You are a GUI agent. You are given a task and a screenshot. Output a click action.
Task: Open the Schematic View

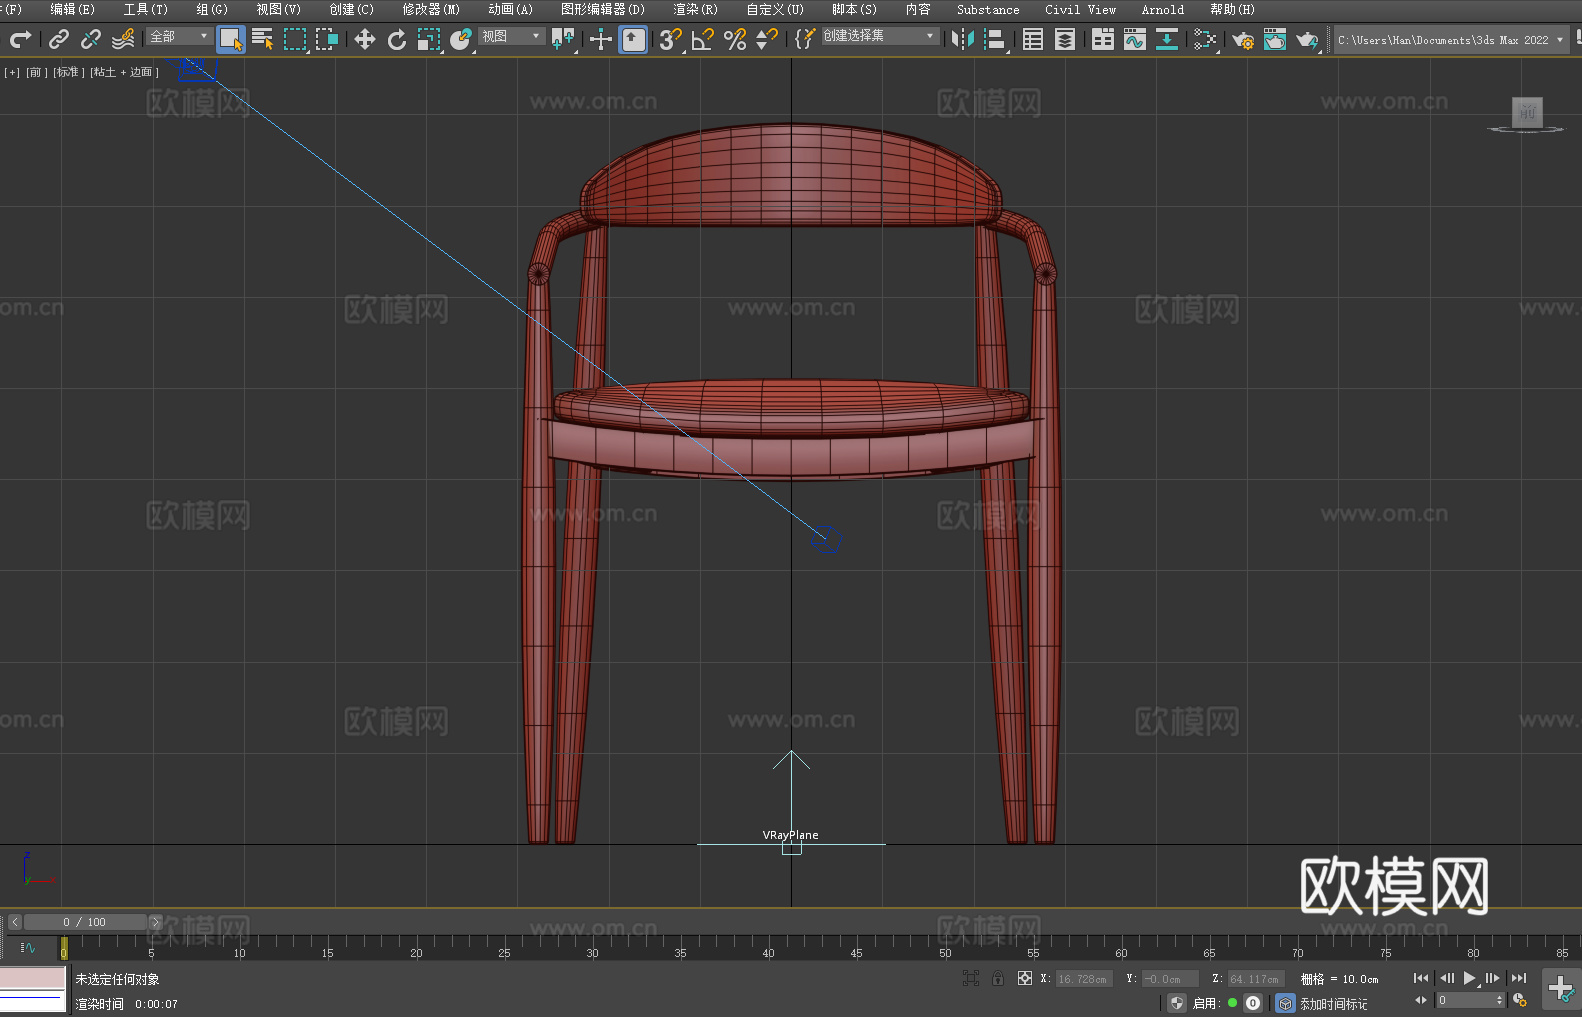point(1167,39)
